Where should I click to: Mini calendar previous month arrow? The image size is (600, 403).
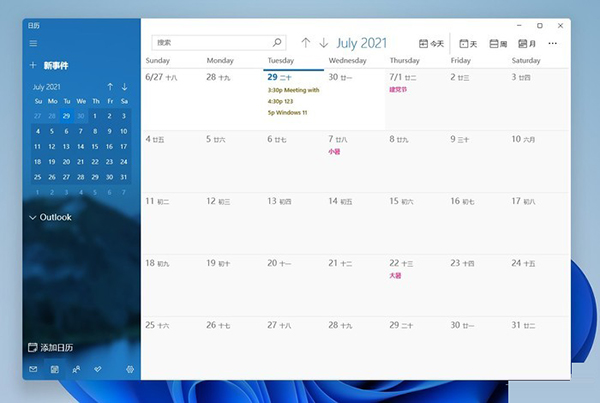point(110,87)
